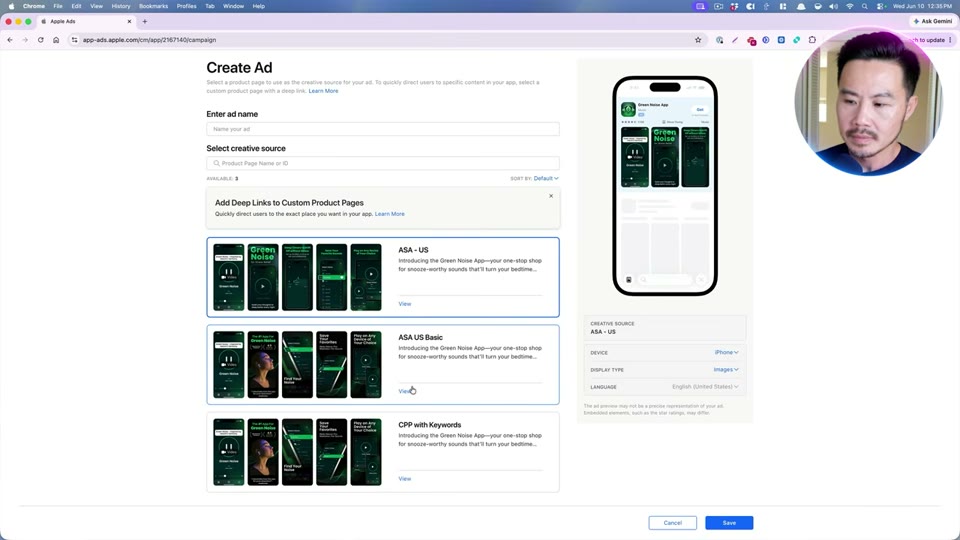Reload the Apple Ads page
This screenshot has height=540, width=960.
40,40
